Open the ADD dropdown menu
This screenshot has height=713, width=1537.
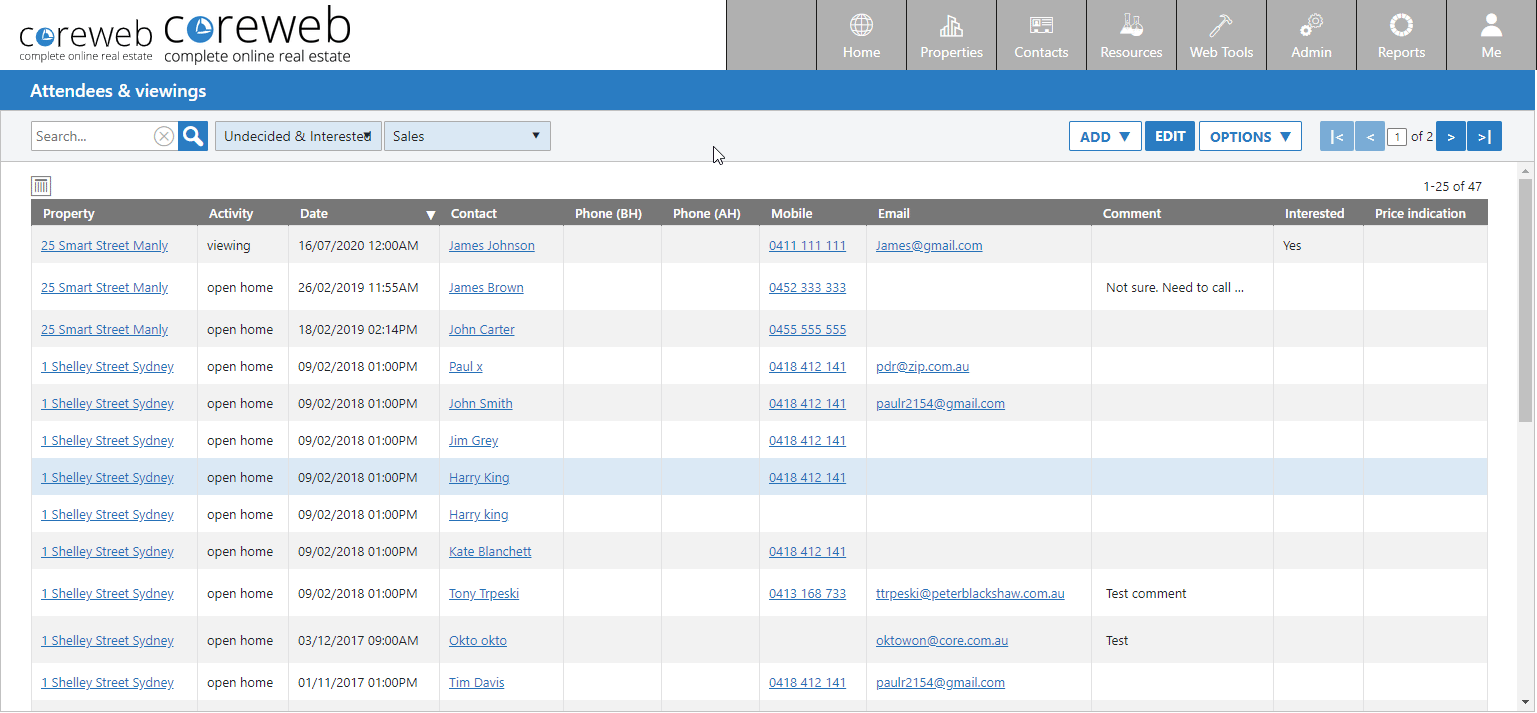point(1105,137)
